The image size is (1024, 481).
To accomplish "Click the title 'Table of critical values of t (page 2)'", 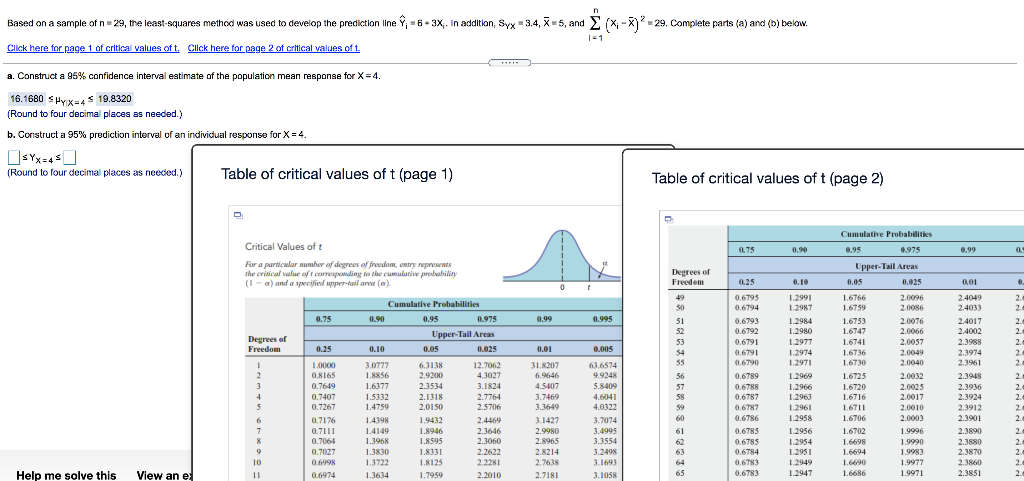I will coord(767,178).
